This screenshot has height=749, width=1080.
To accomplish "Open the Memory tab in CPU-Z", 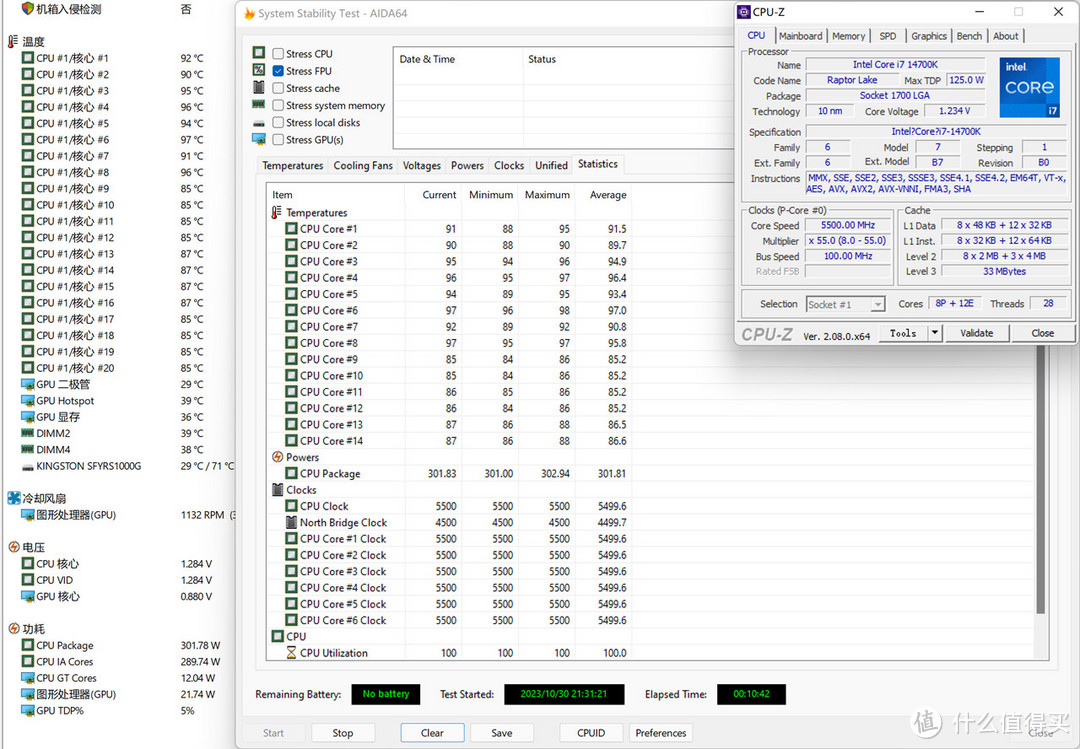I will 848,36.
